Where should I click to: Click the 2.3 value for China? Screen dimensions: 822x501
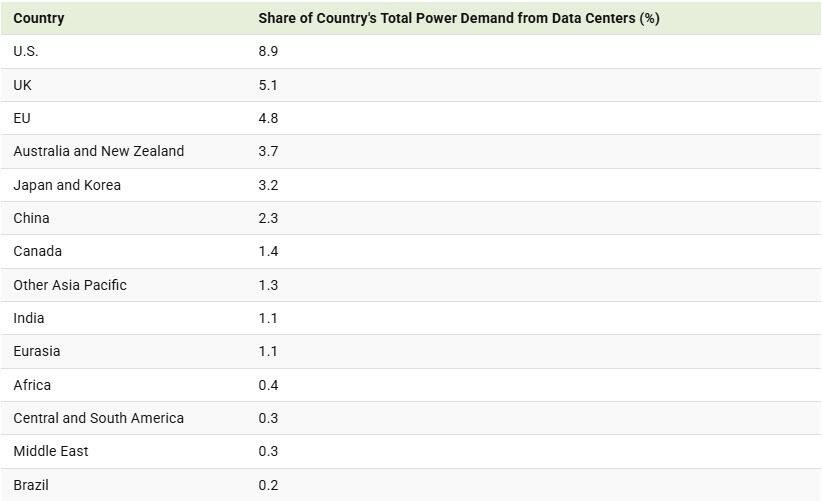click(x=268, y=218)
